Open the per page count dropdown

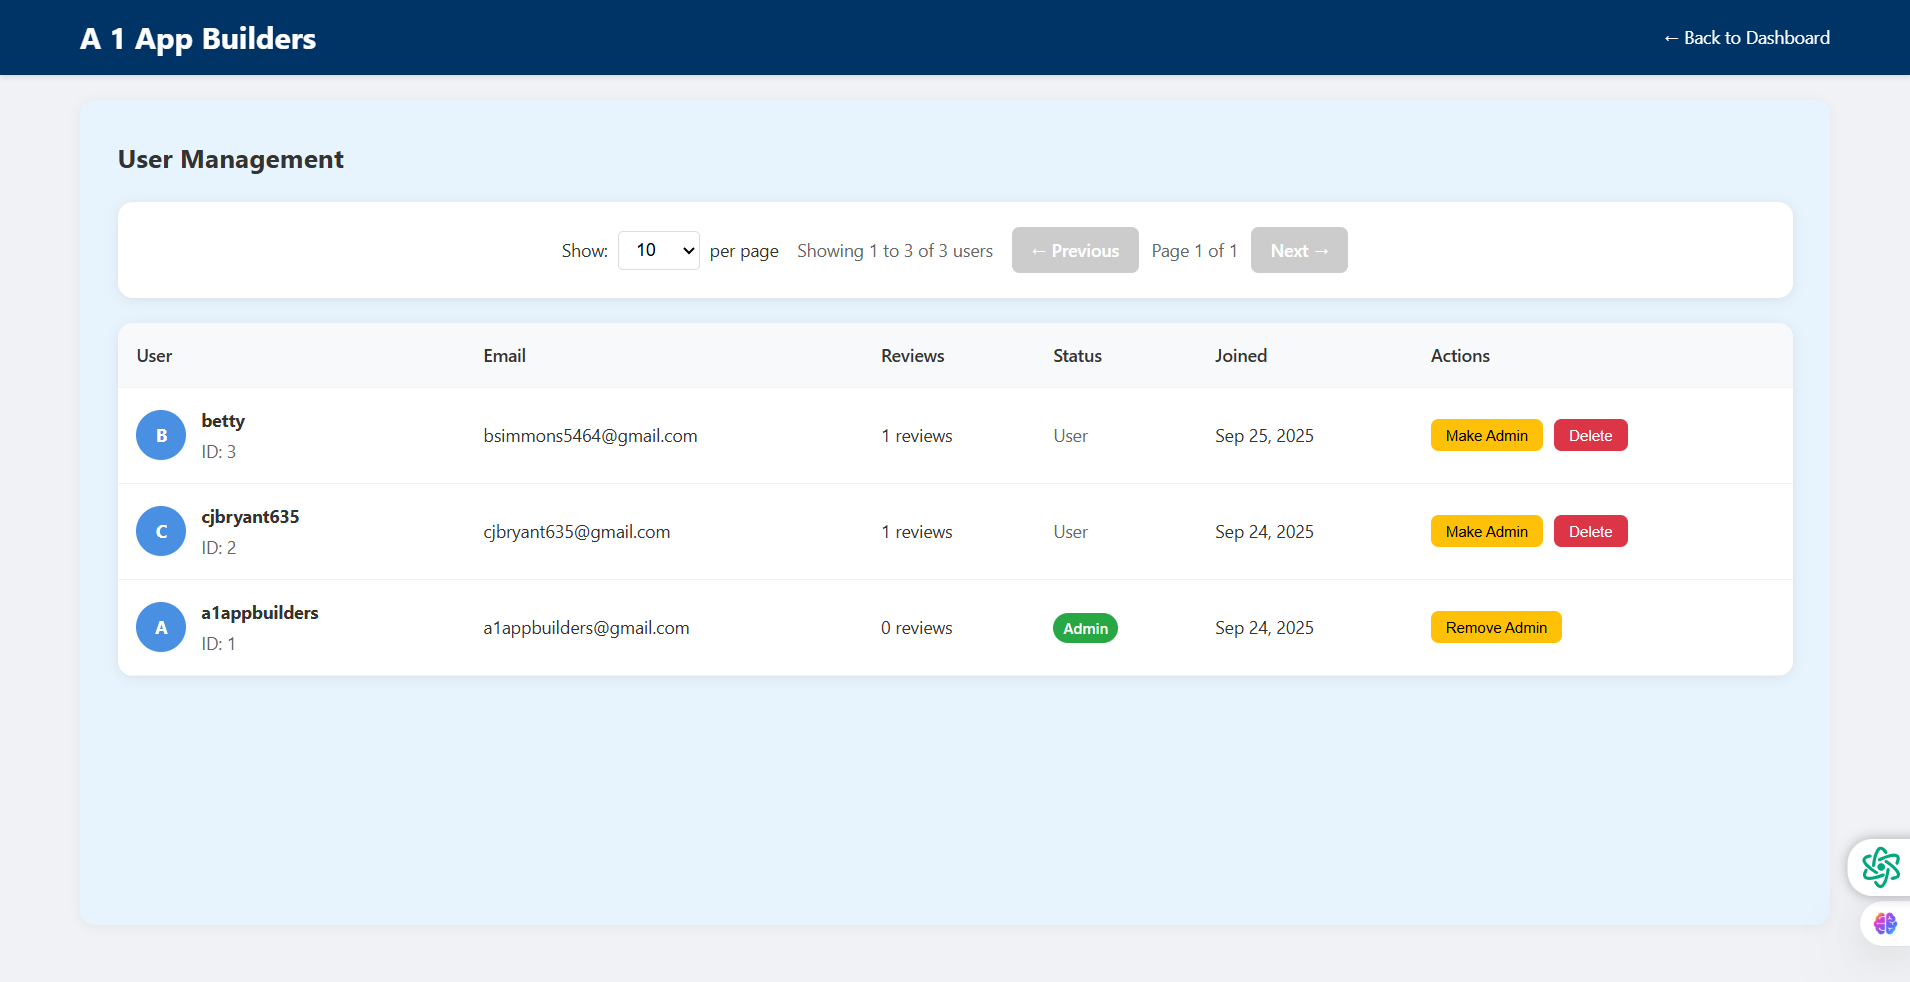tap(658, 250)
